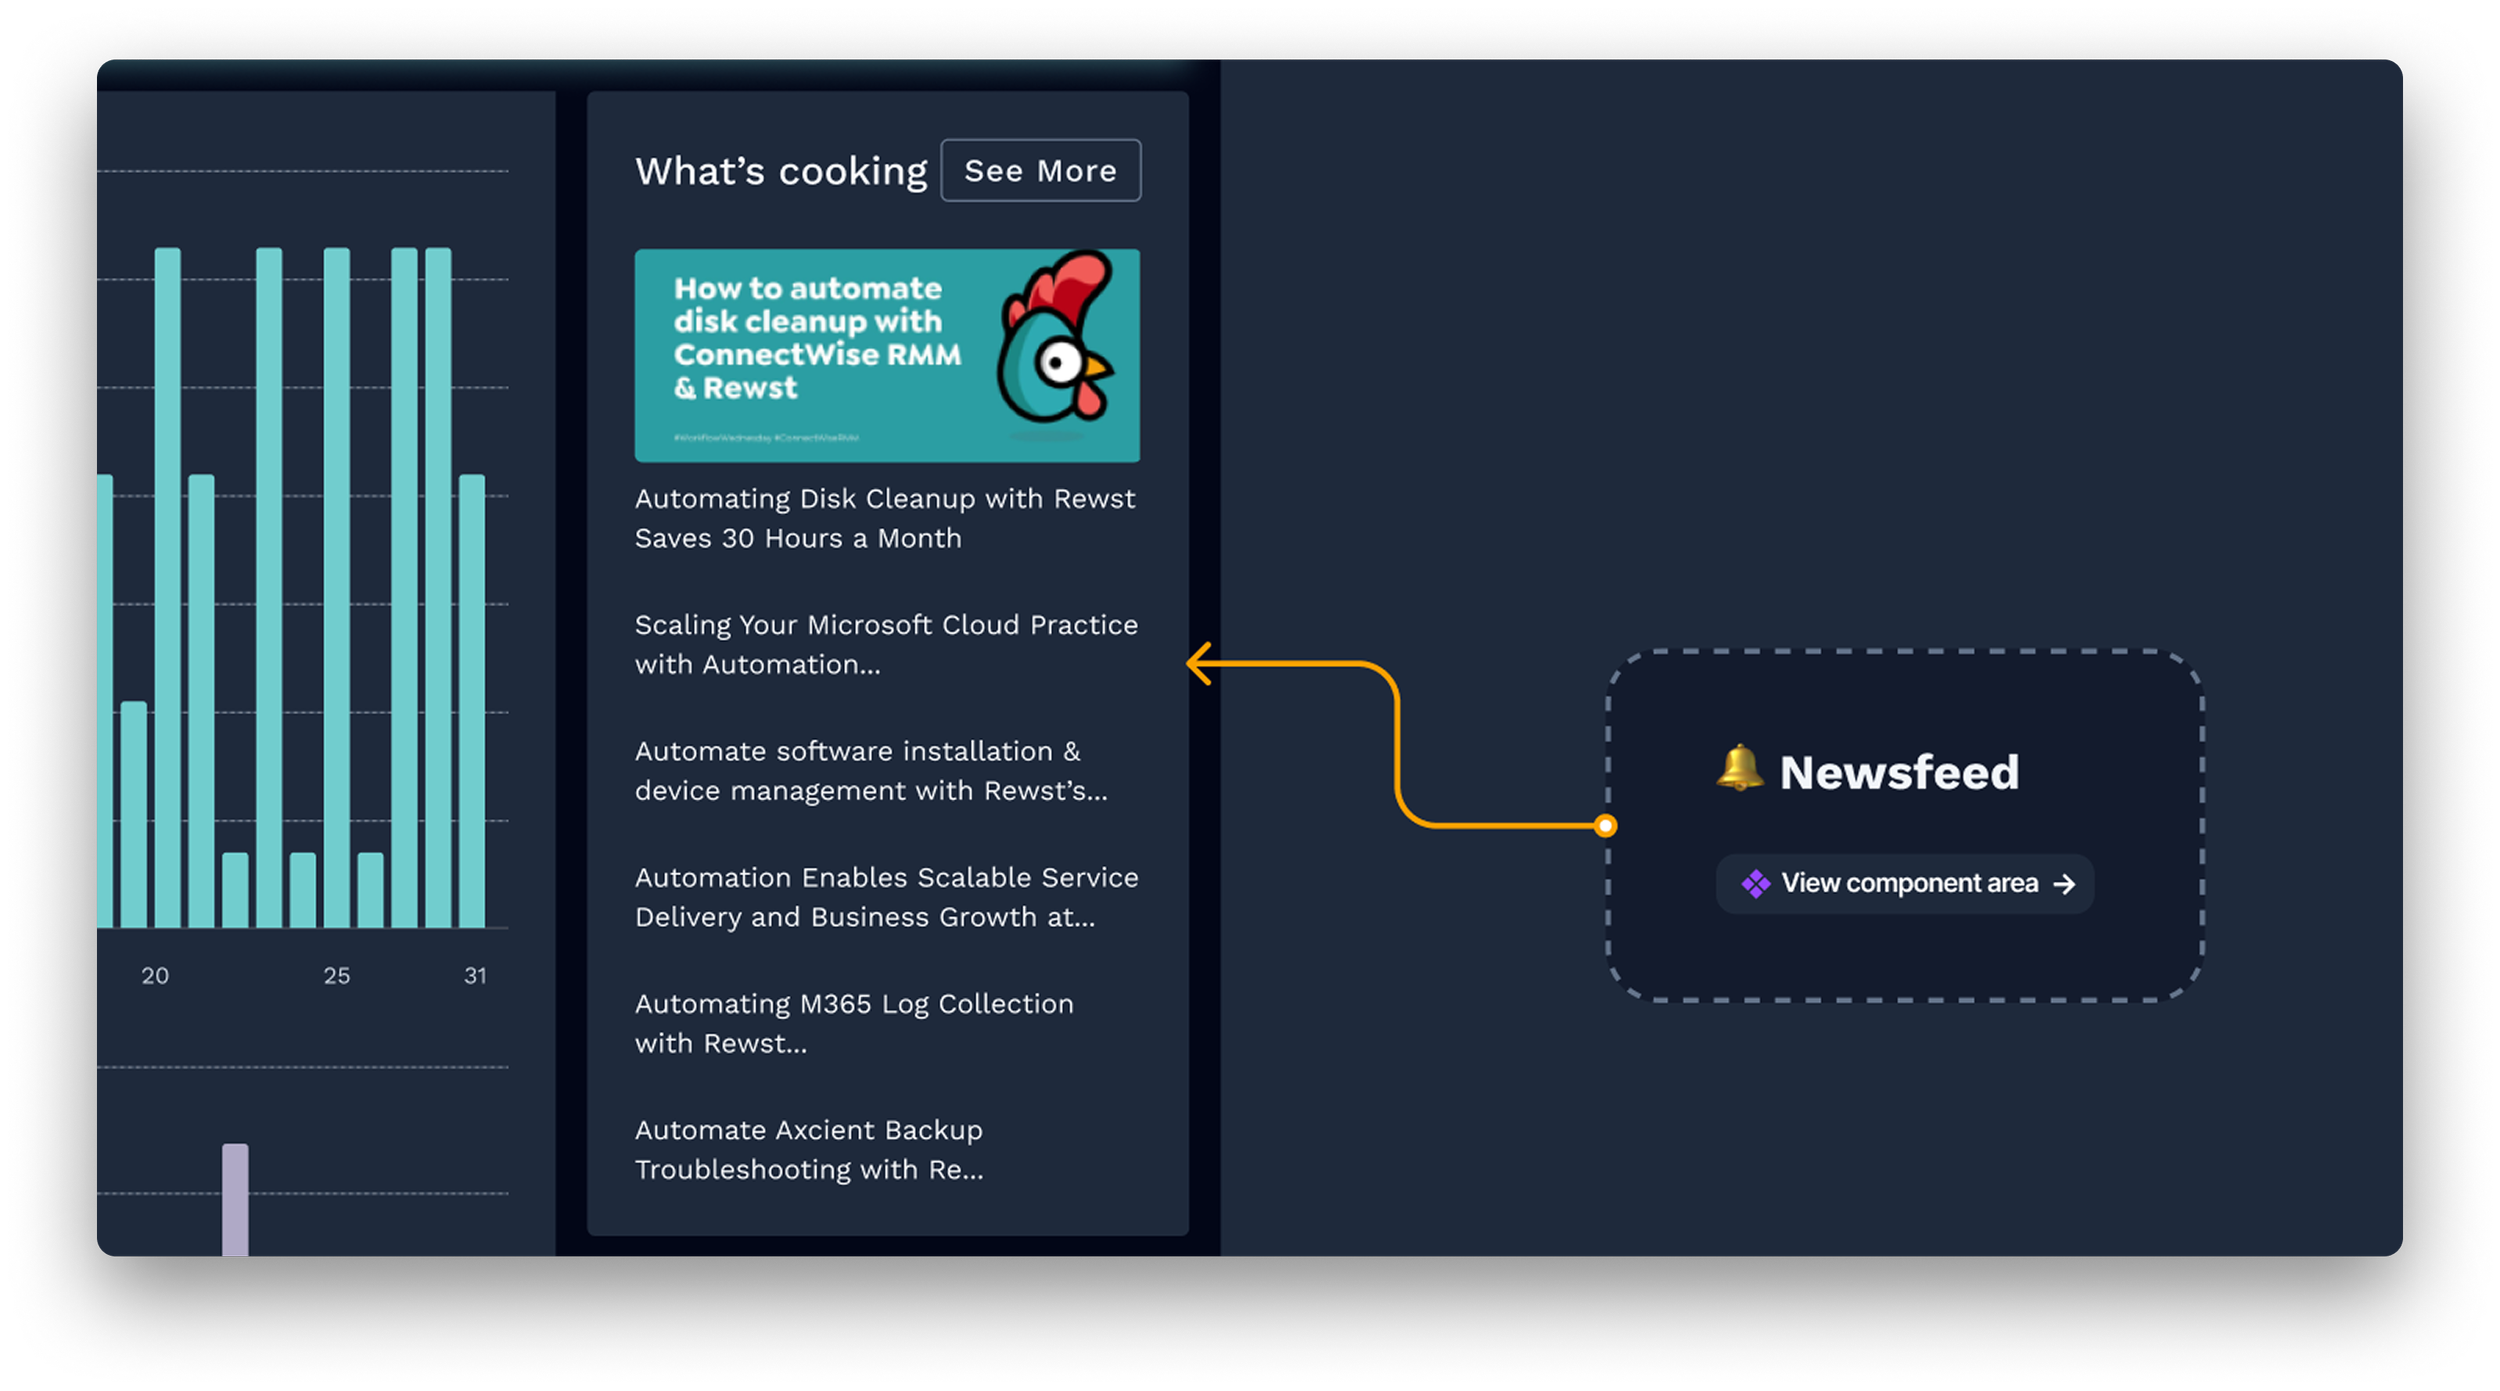Click the purple diamond component icon
Image resolution: width=2500 pixels, height=1391 pixels.
pos(1755,884)
